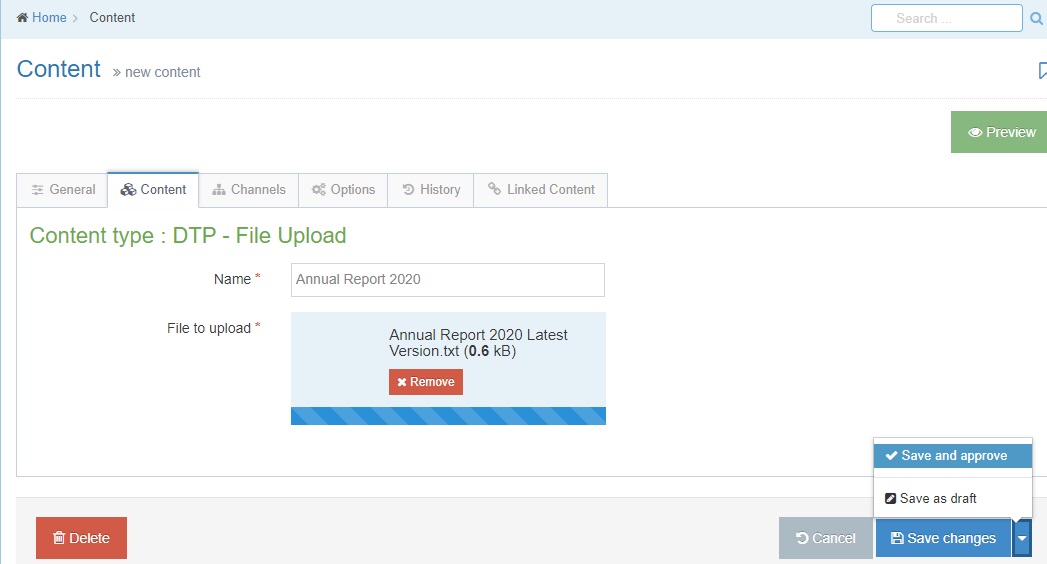Go to the Linked Content tab
Screen dimensions: 1047x564
point(540,190)
